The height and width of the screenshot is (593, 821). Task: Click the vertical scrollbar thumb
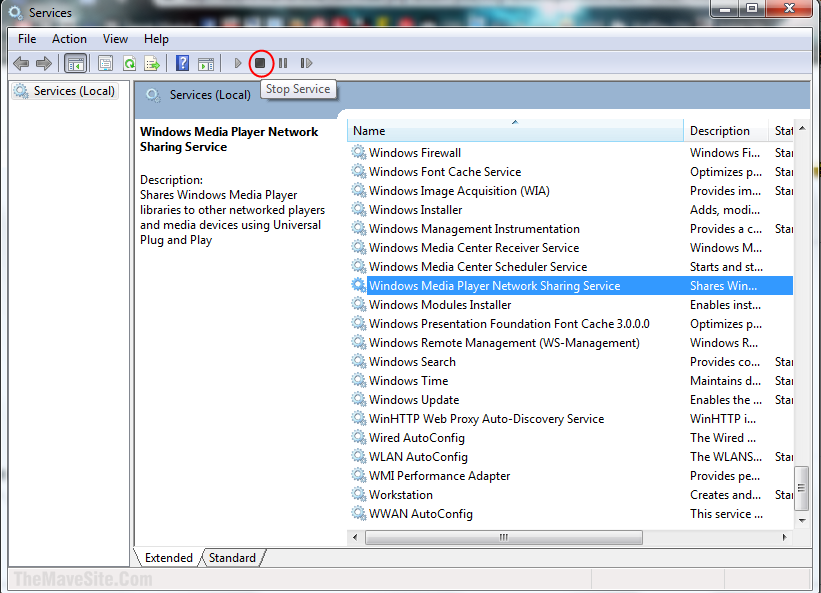click(x=802, y=488)
